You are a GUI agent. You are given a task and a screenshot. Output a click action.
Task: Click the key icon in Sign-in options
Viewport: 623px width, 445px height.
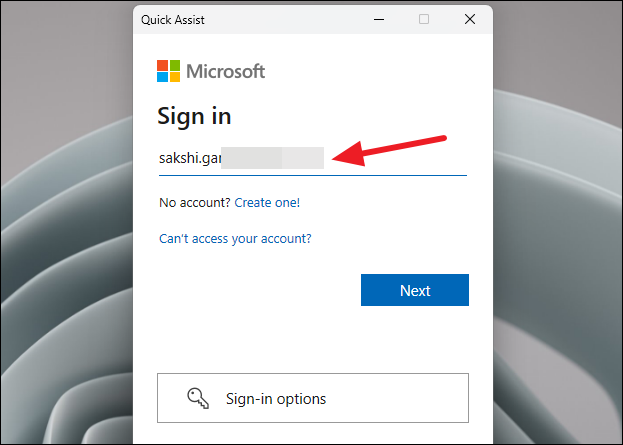[x=198, y=398]
